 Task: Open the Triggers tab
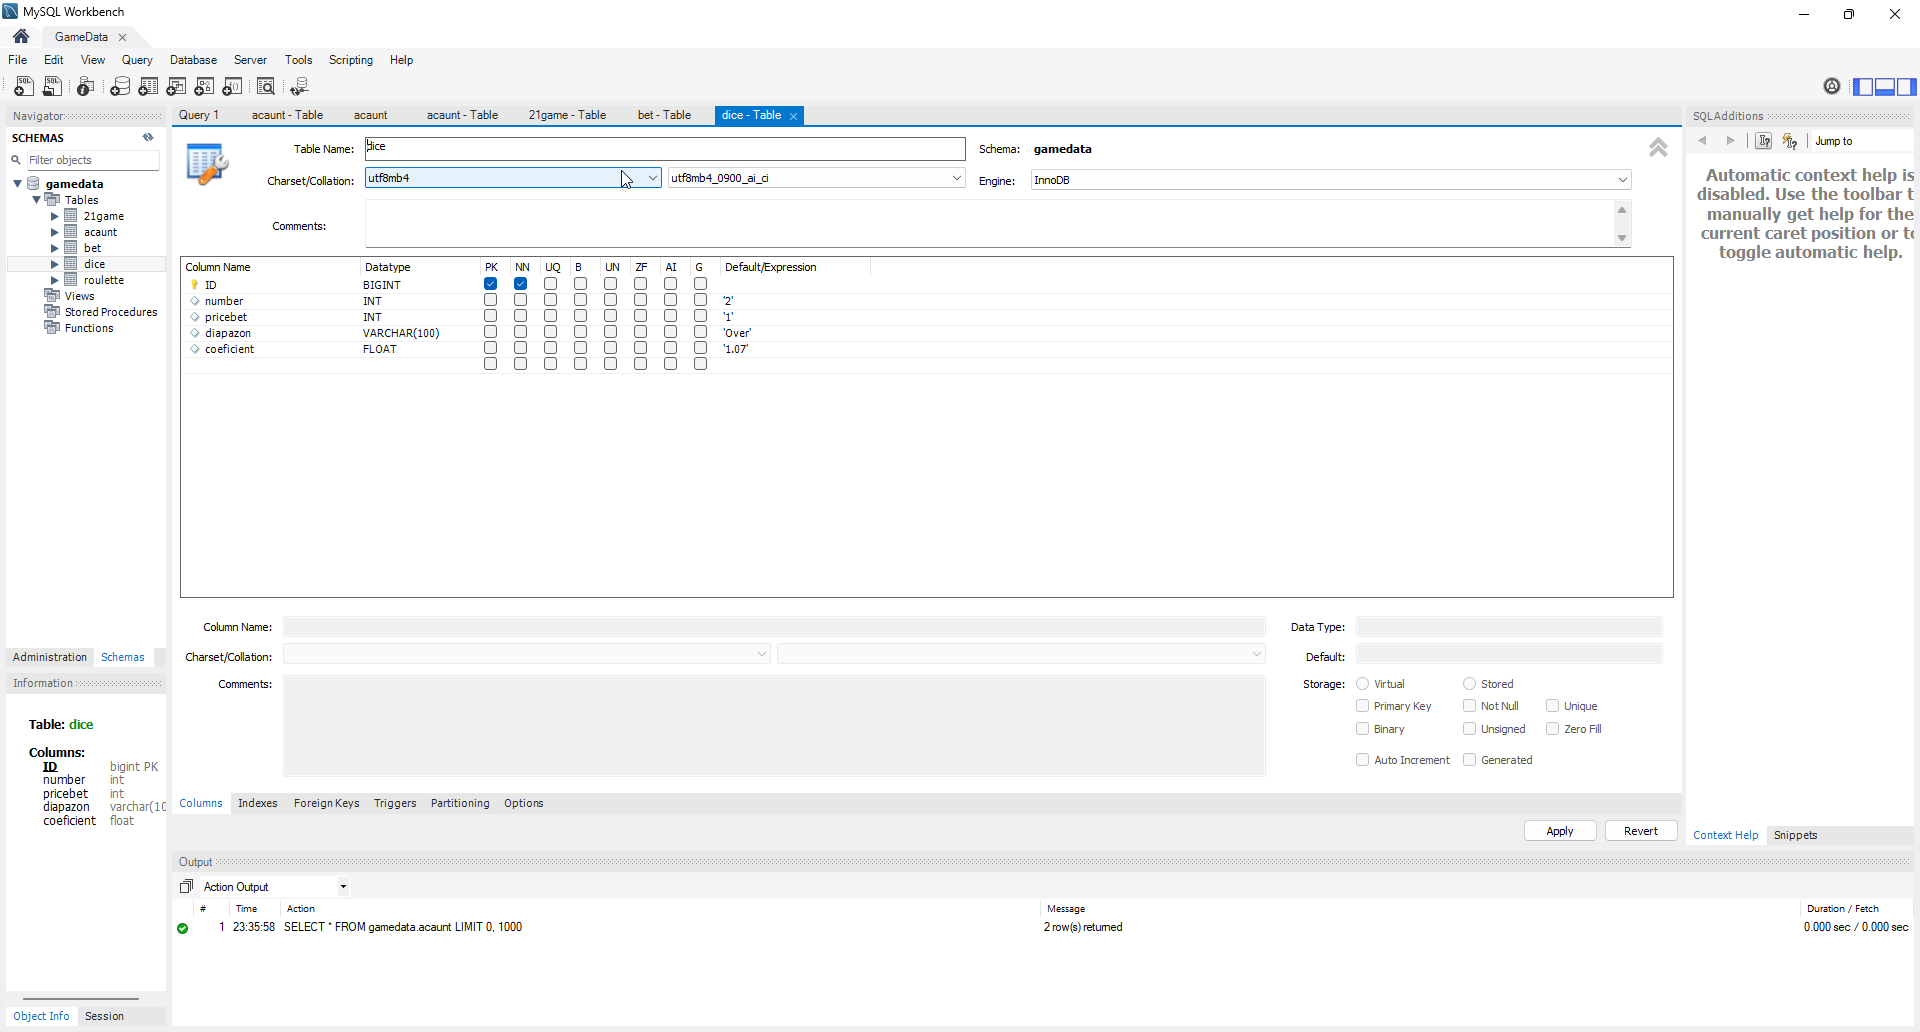pyautogui.click(x=395, y=803)
